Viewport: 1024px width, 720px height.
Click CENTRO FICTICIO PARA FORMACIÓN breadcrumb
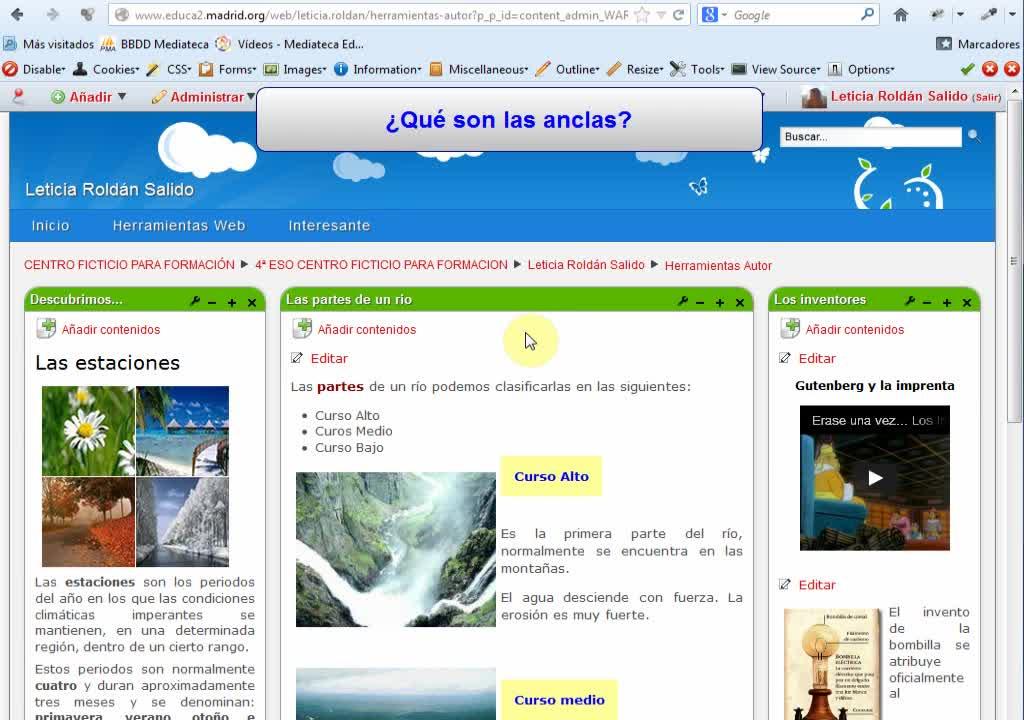tap(129, 265)
